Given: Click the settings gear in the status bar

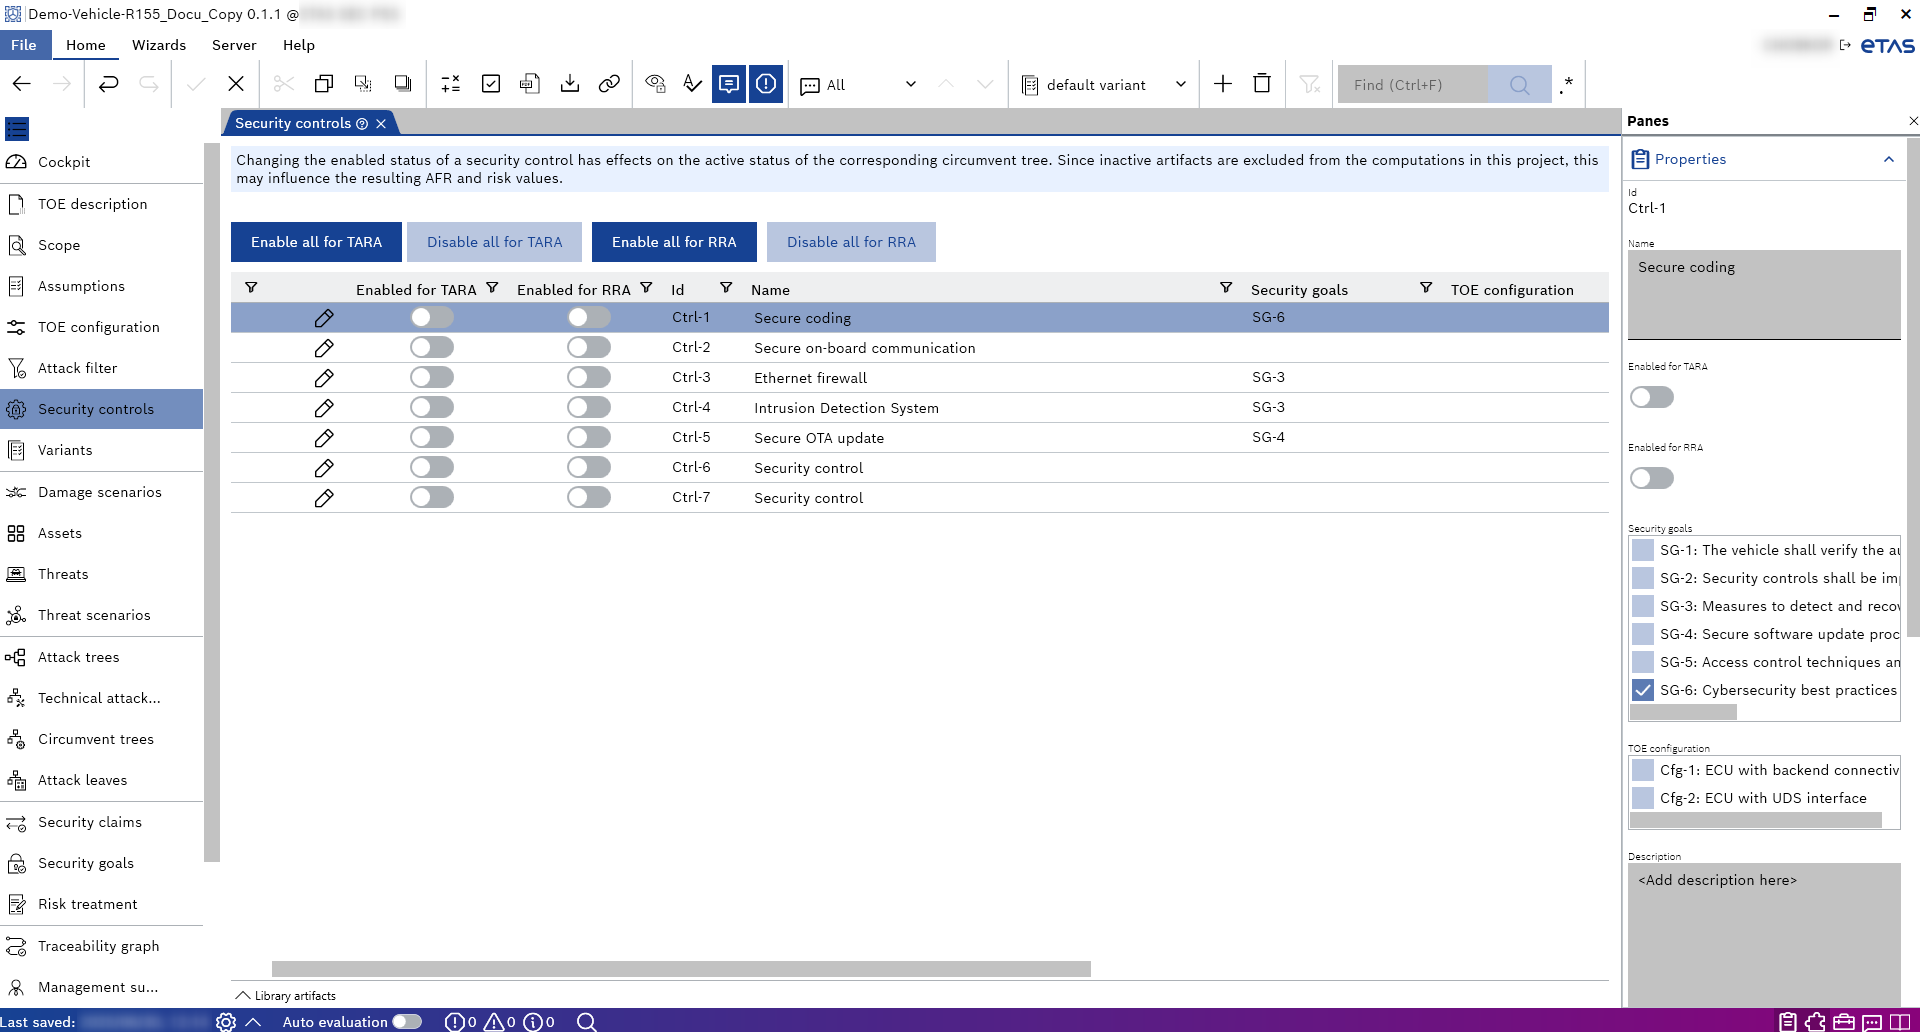Looking at the screenshot, I should 226,1021.
